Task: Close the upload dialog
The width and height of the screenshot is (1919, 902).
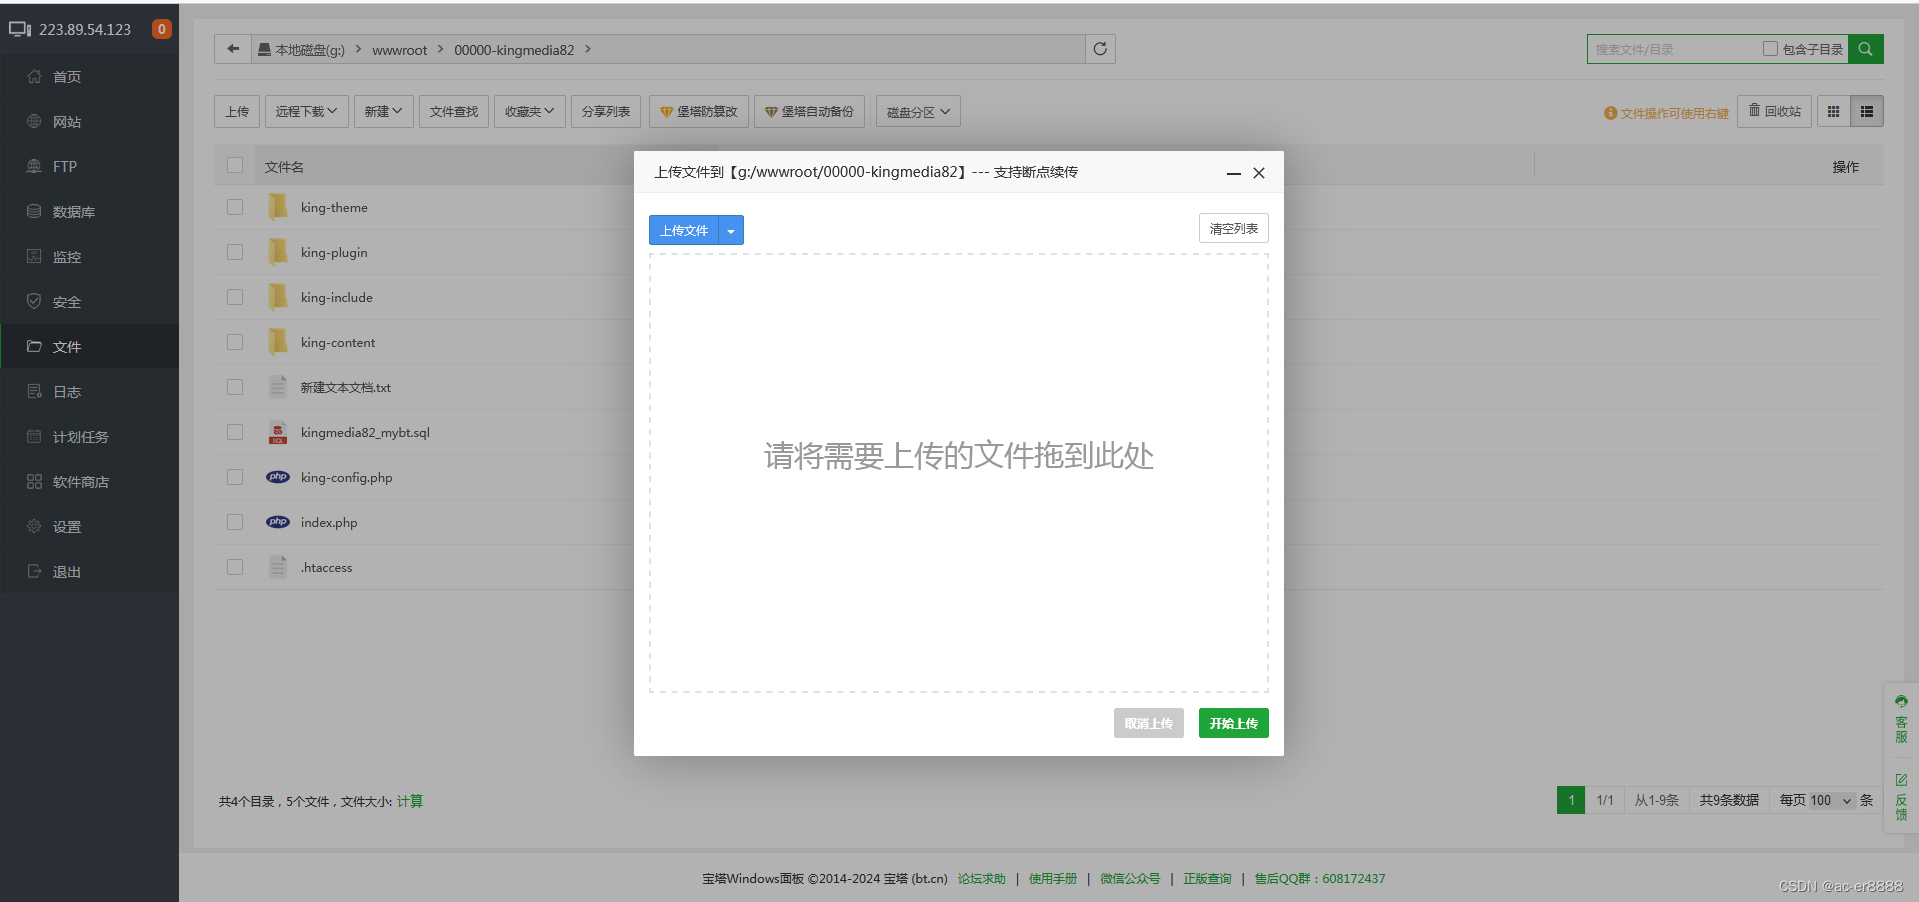Action: tap(1259, 173)
